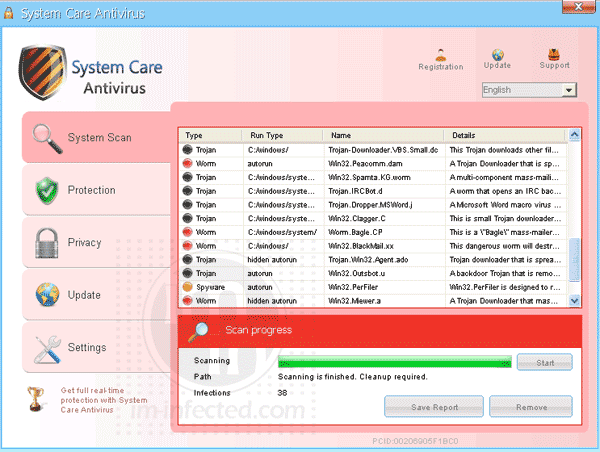Click the red icon for Win32.BlackMail.xx

[x=188, y=246]
